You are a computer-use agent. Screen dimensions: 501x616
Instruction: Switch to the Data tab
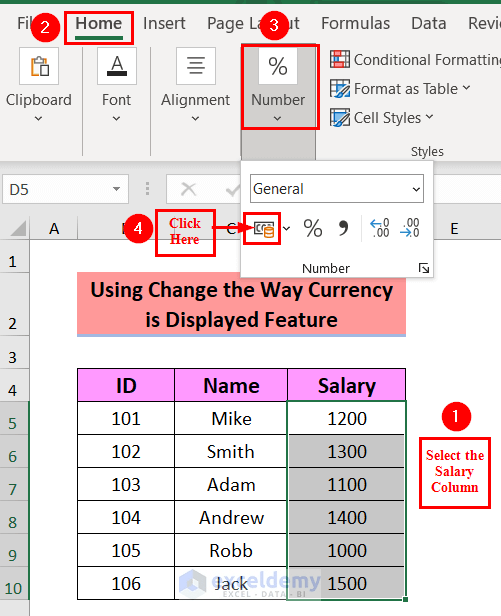tap(428, 24)
